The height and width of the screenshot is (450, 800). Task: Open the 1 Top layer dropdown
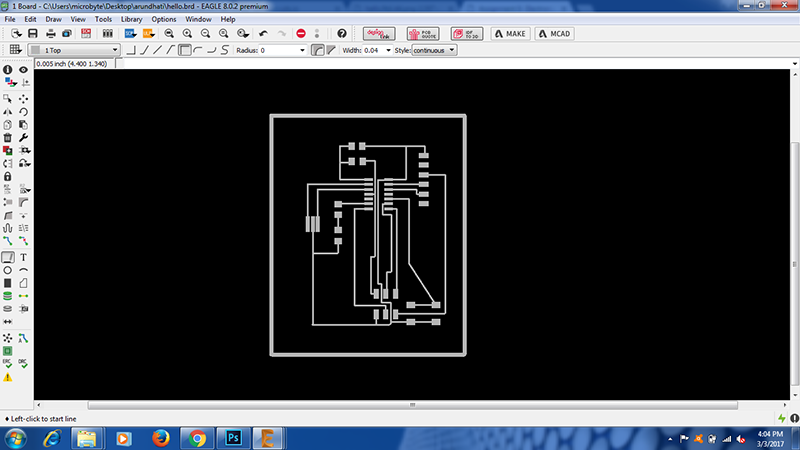pos(74,50)
